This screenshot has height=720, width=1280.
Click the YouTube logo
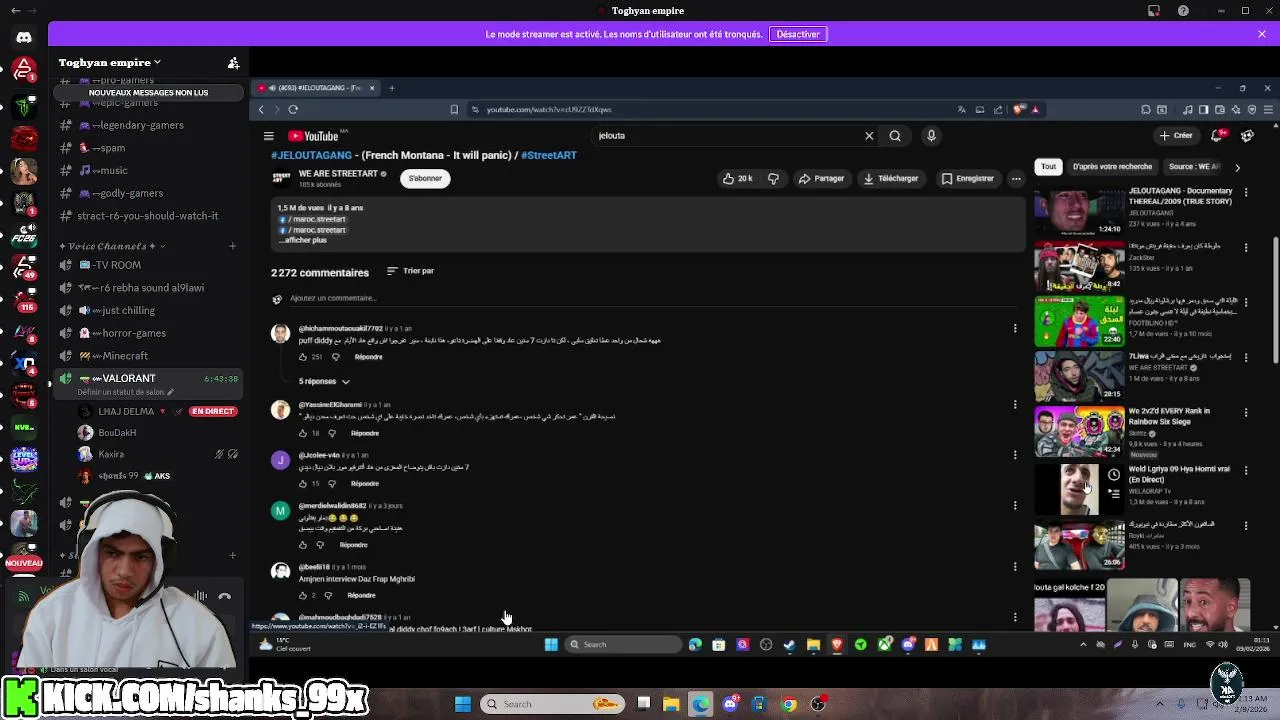pos(314,136)
